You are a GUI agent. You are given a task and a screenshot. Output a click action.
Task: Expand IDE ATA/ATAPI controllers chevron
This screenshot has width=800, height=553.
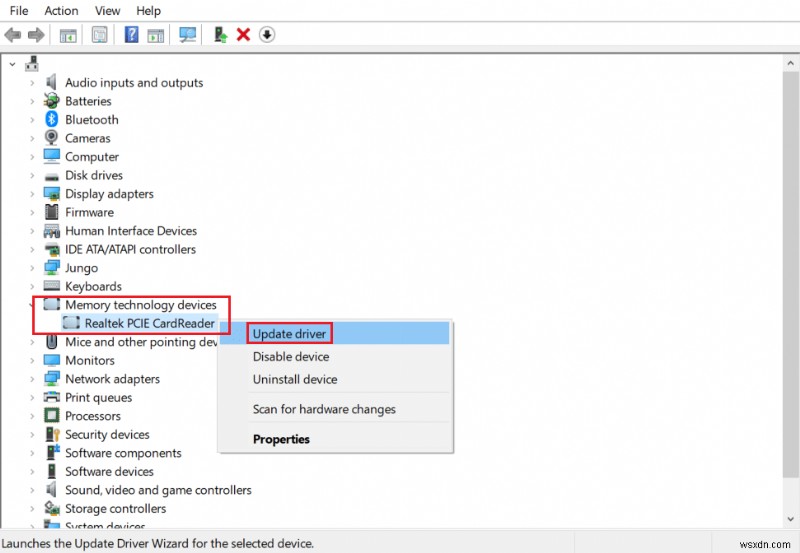tap(32, 249)
